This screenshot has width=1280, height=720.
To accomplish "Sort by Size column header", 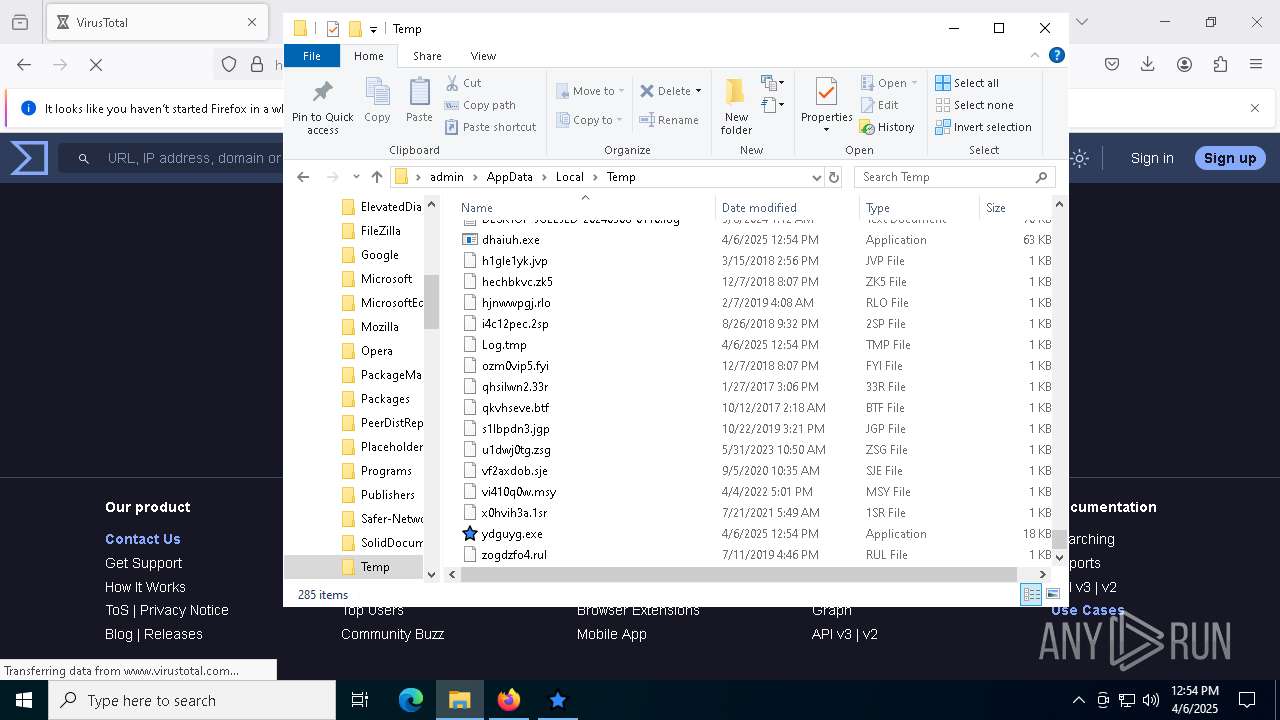I will tap(1014, 208).
